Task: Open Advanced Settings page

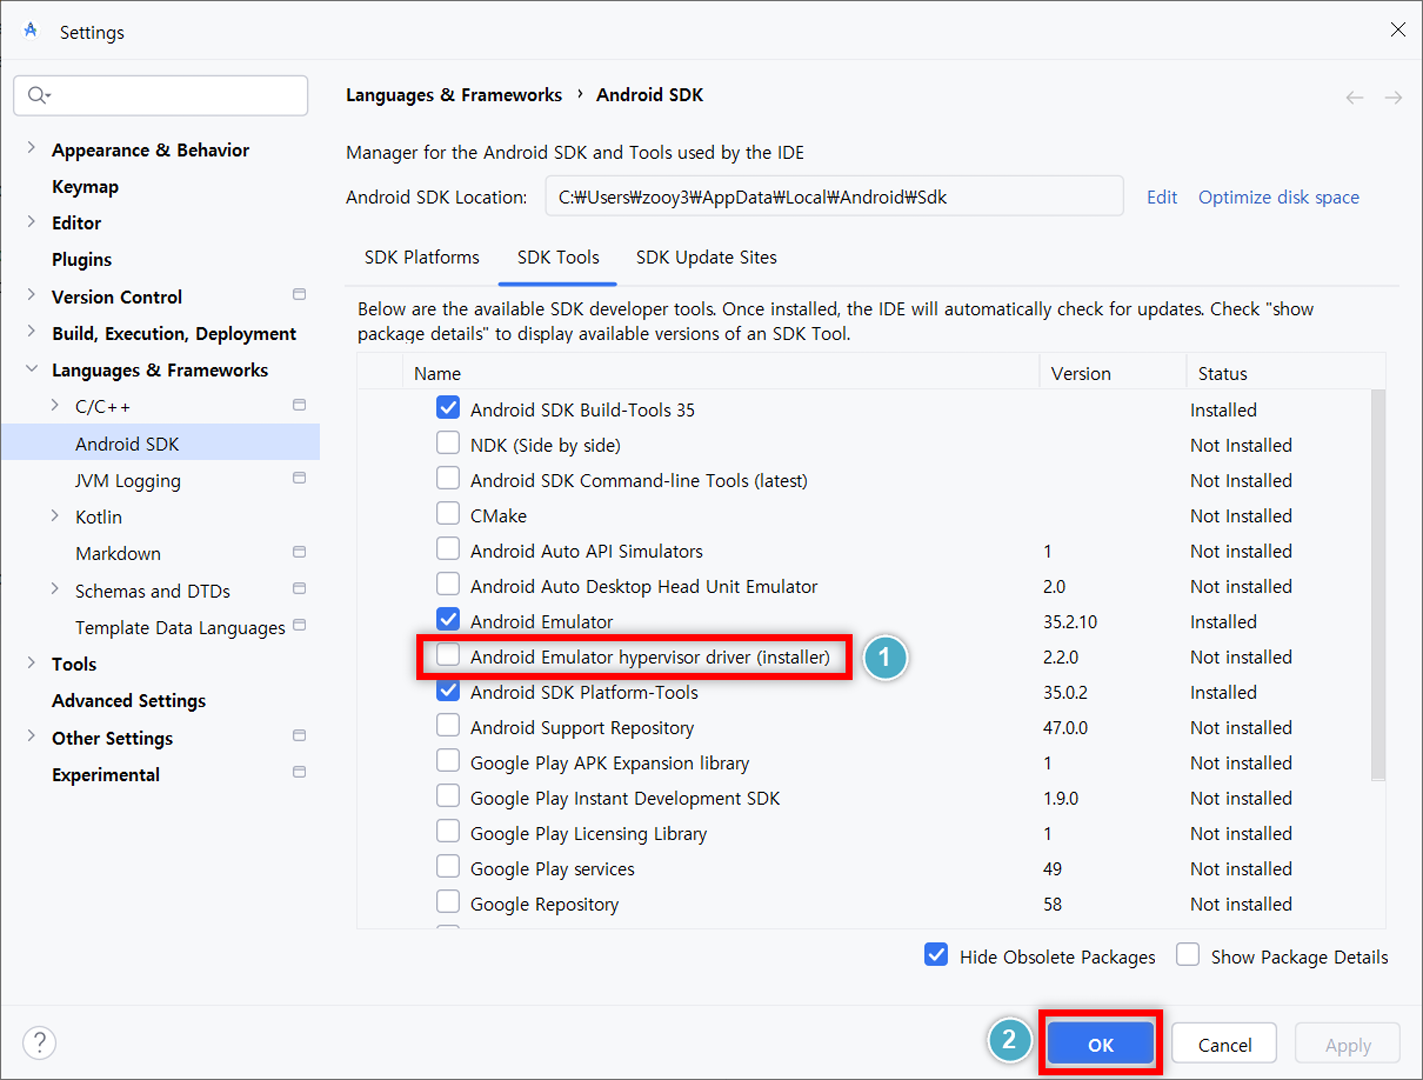Action: 129,701
